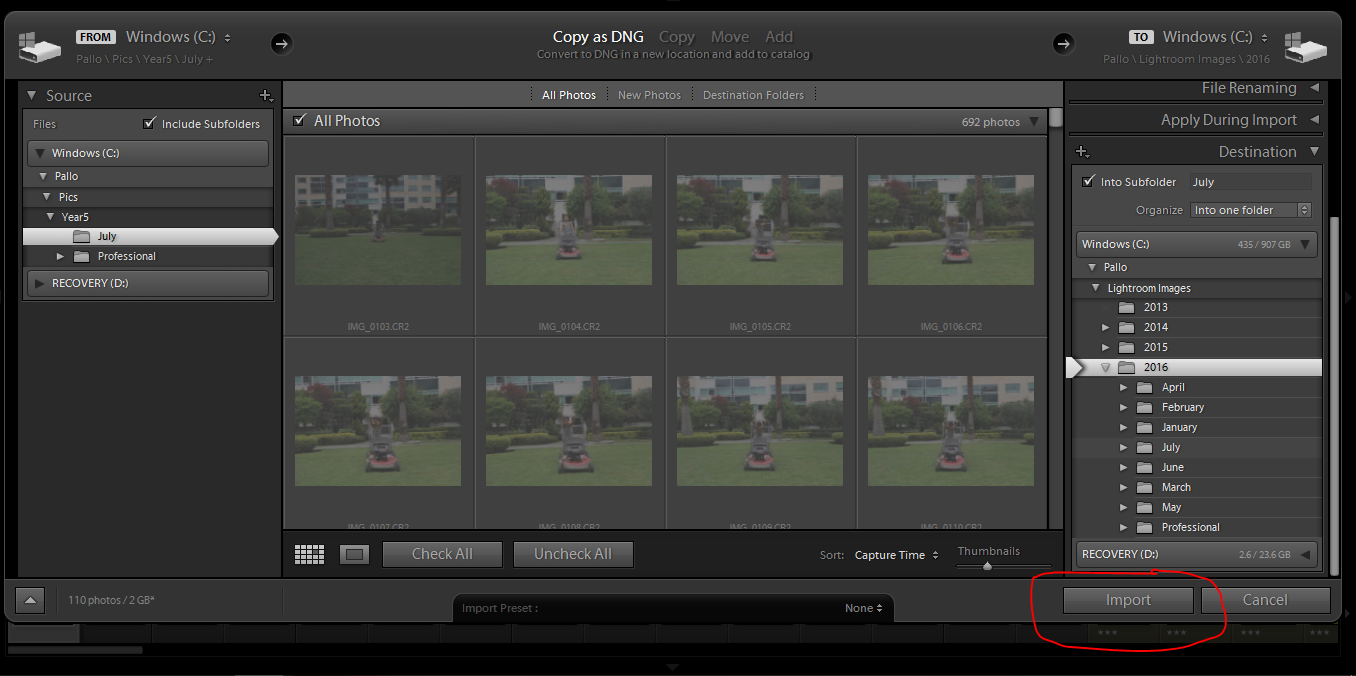1356x676 pixels.
Task: Click the Into Subfolder name field containing July
Action: click(1250, 182)
